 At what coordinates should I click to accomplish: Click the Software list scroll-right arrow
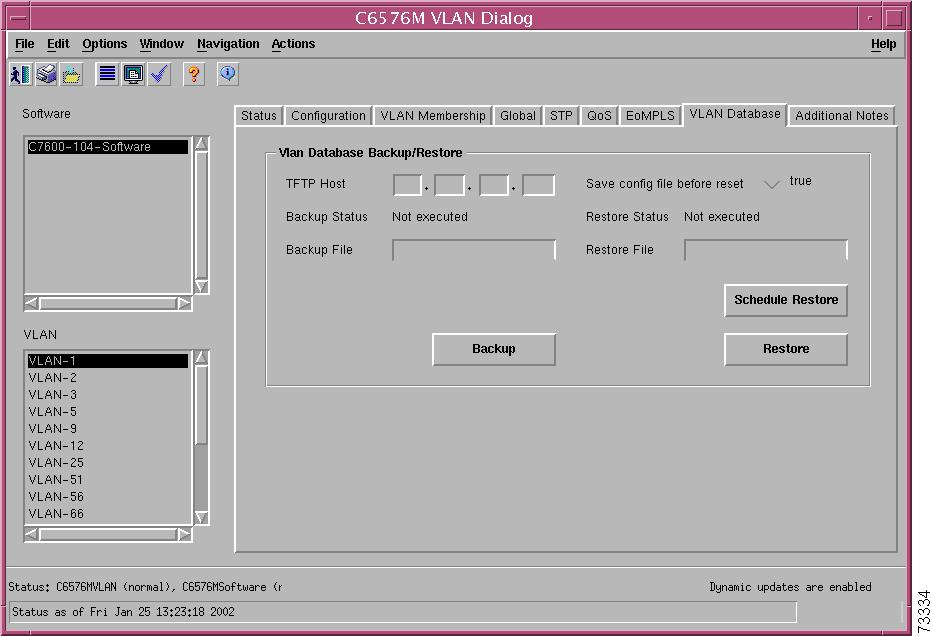point(184,303)
